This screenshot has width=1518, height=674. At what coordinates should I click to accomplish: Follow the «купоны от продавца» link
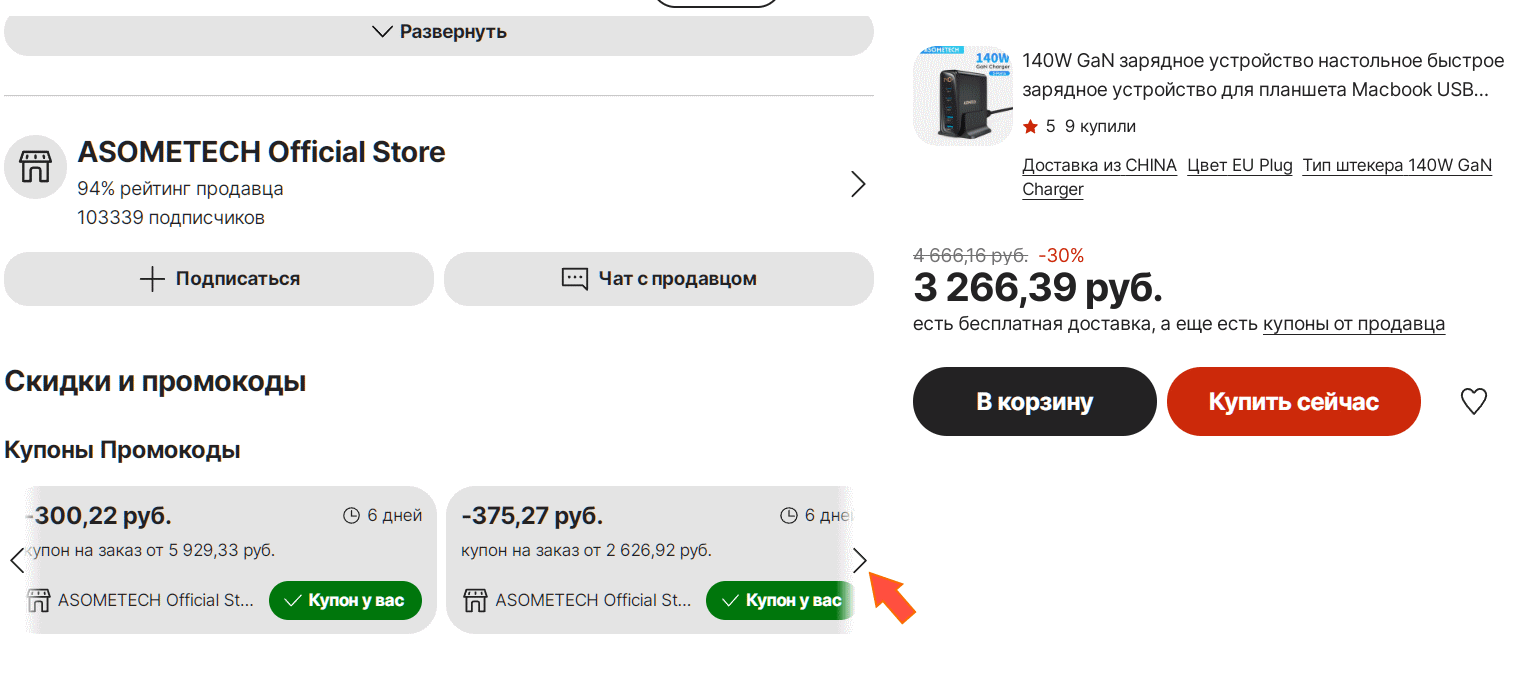click(x=1353, y=324)
